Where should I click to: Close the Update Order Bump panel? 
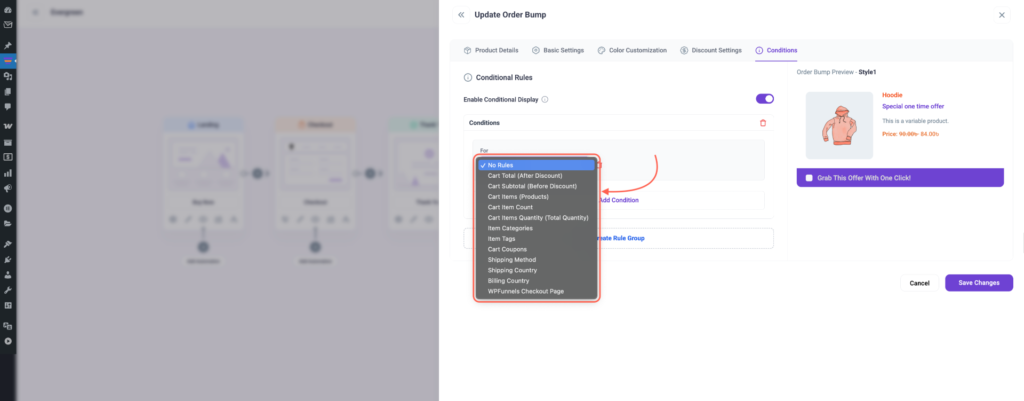pyautogui.click(x=1002, y=15)
